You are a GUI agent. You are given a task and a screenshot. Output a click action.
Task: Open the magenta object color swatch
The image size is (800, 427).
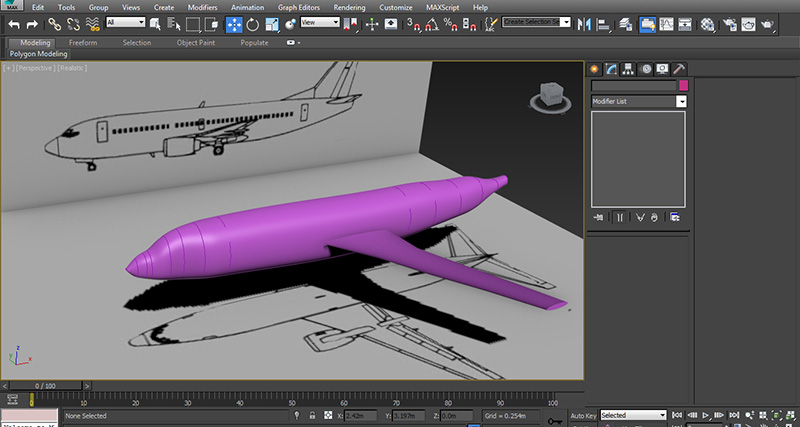[x=684, y=86]
